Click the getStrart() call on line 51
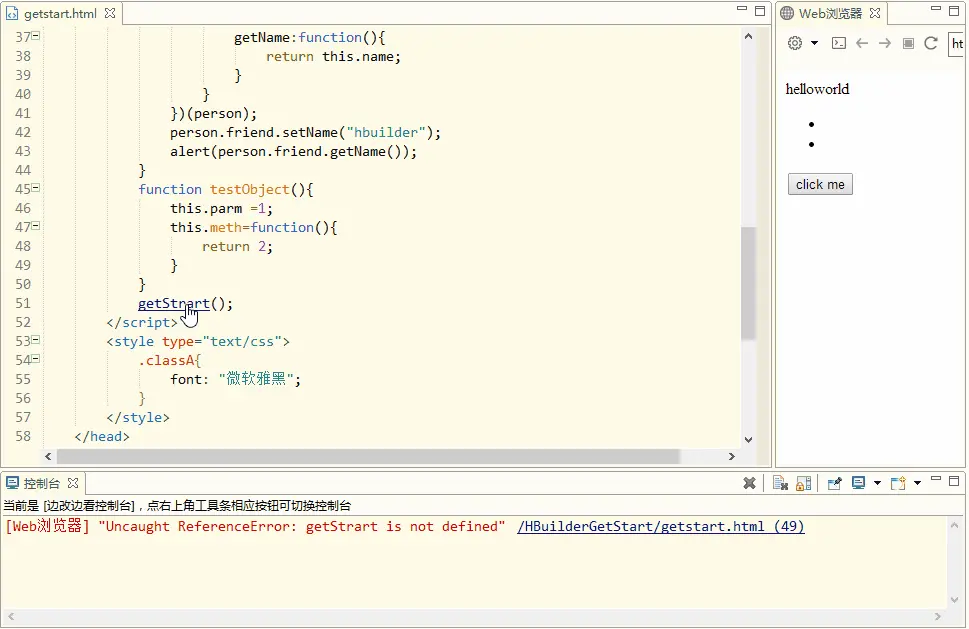Screen dimensions: 969x629 pyautogui.click(x=185, y=304)
